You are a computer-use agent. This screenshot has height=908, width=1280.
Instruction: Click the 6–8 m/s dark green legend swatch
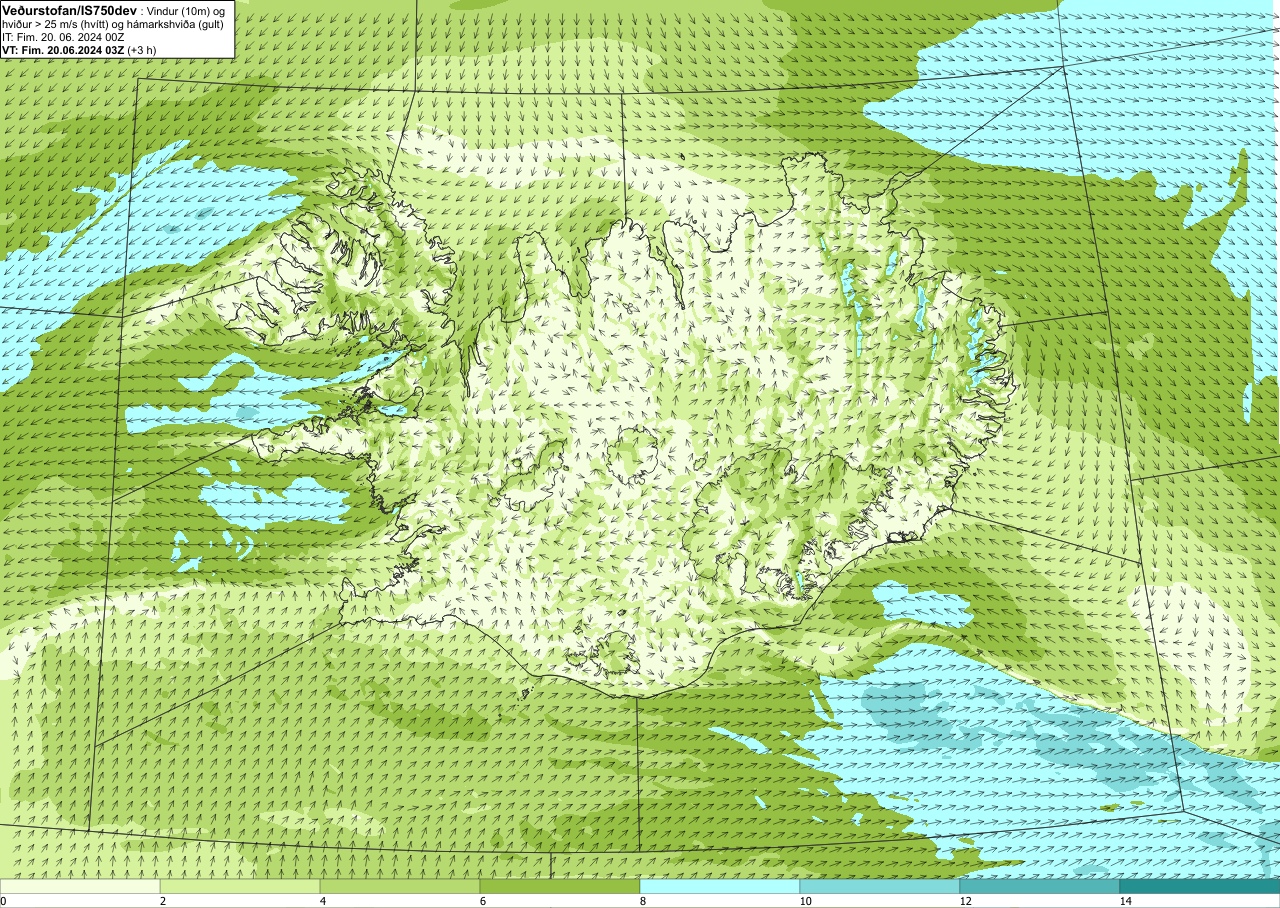pos(560,886)
